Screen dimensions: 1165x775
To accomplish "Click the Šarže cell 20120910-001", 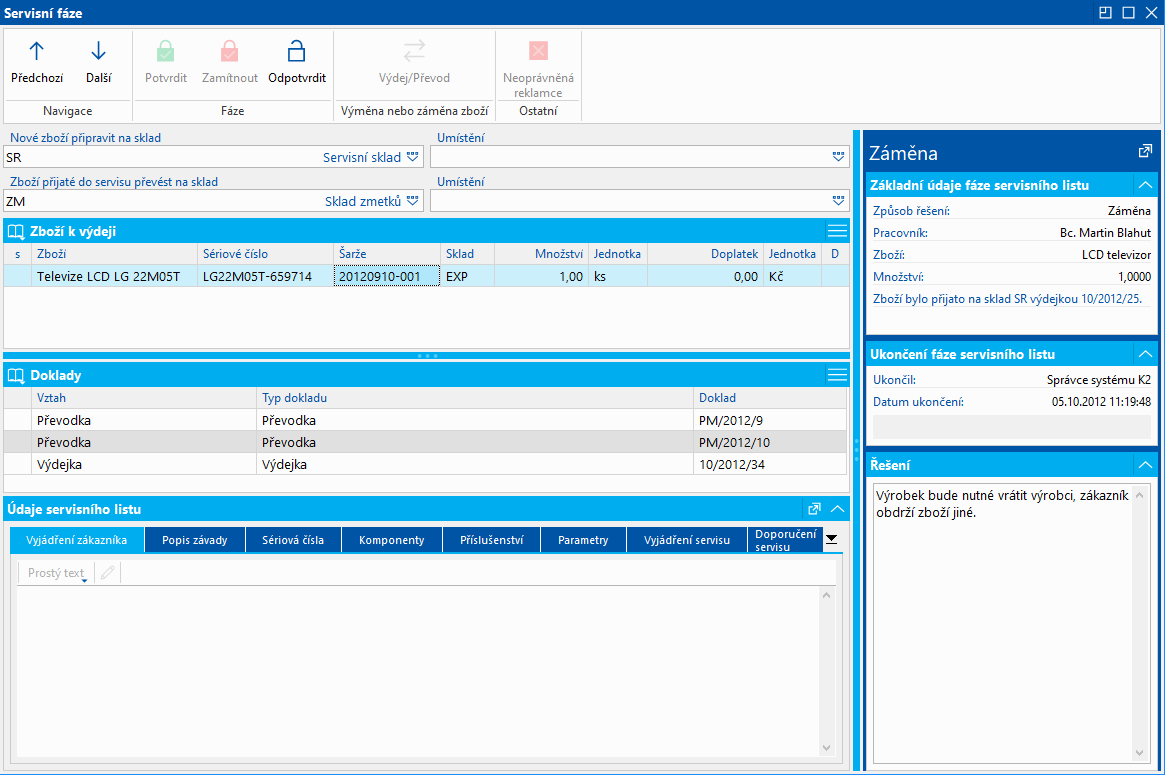I will 387,277.
